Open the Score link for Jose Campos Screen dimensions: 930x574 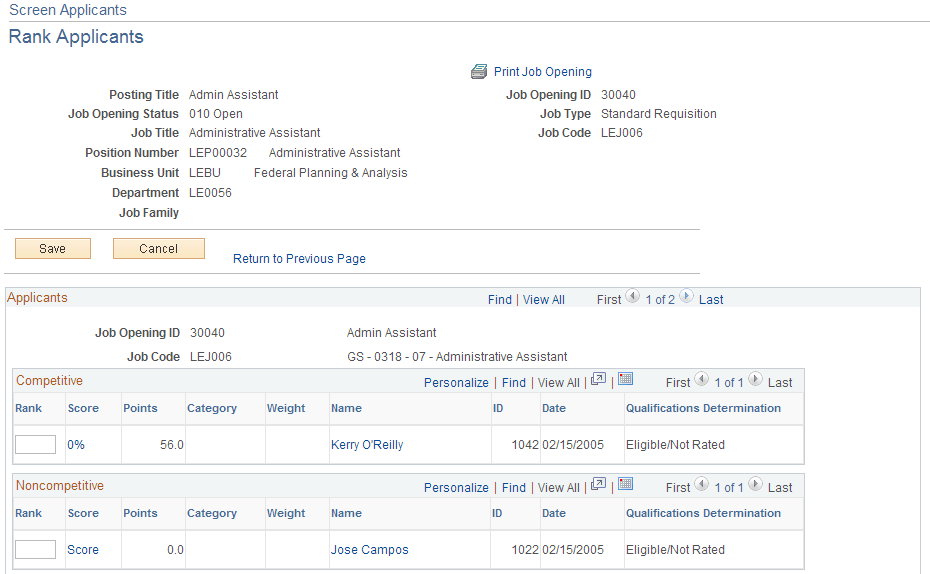pos(82,550)
